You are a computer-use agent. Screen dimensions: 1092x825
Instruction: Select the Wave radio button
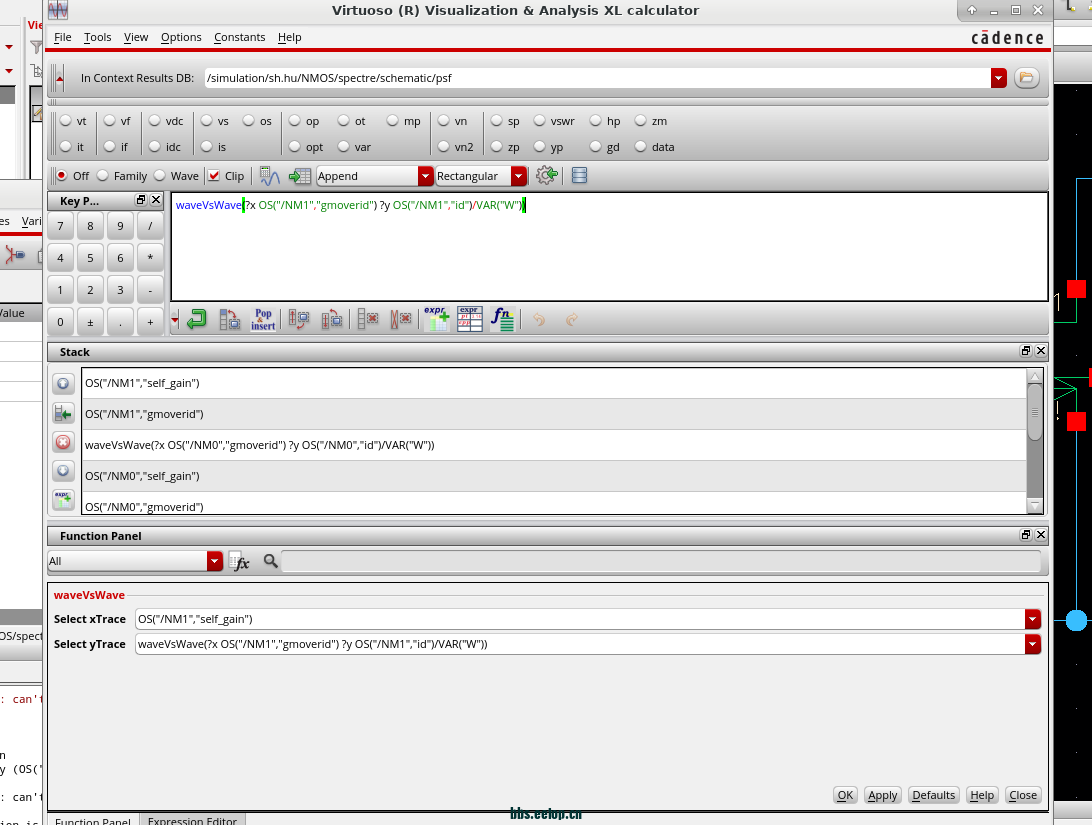[160, 175]
